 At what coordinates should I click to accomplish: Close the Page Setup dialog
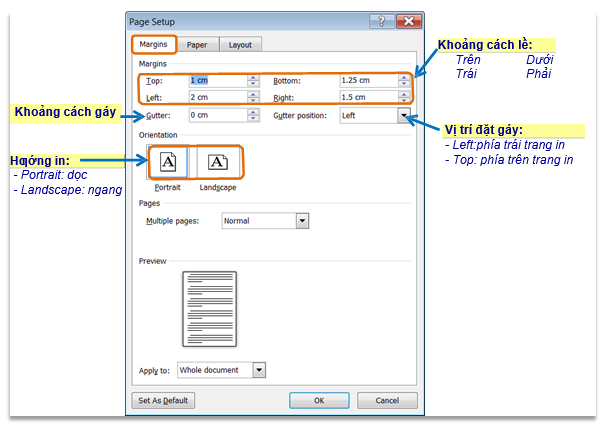(406, 20)
